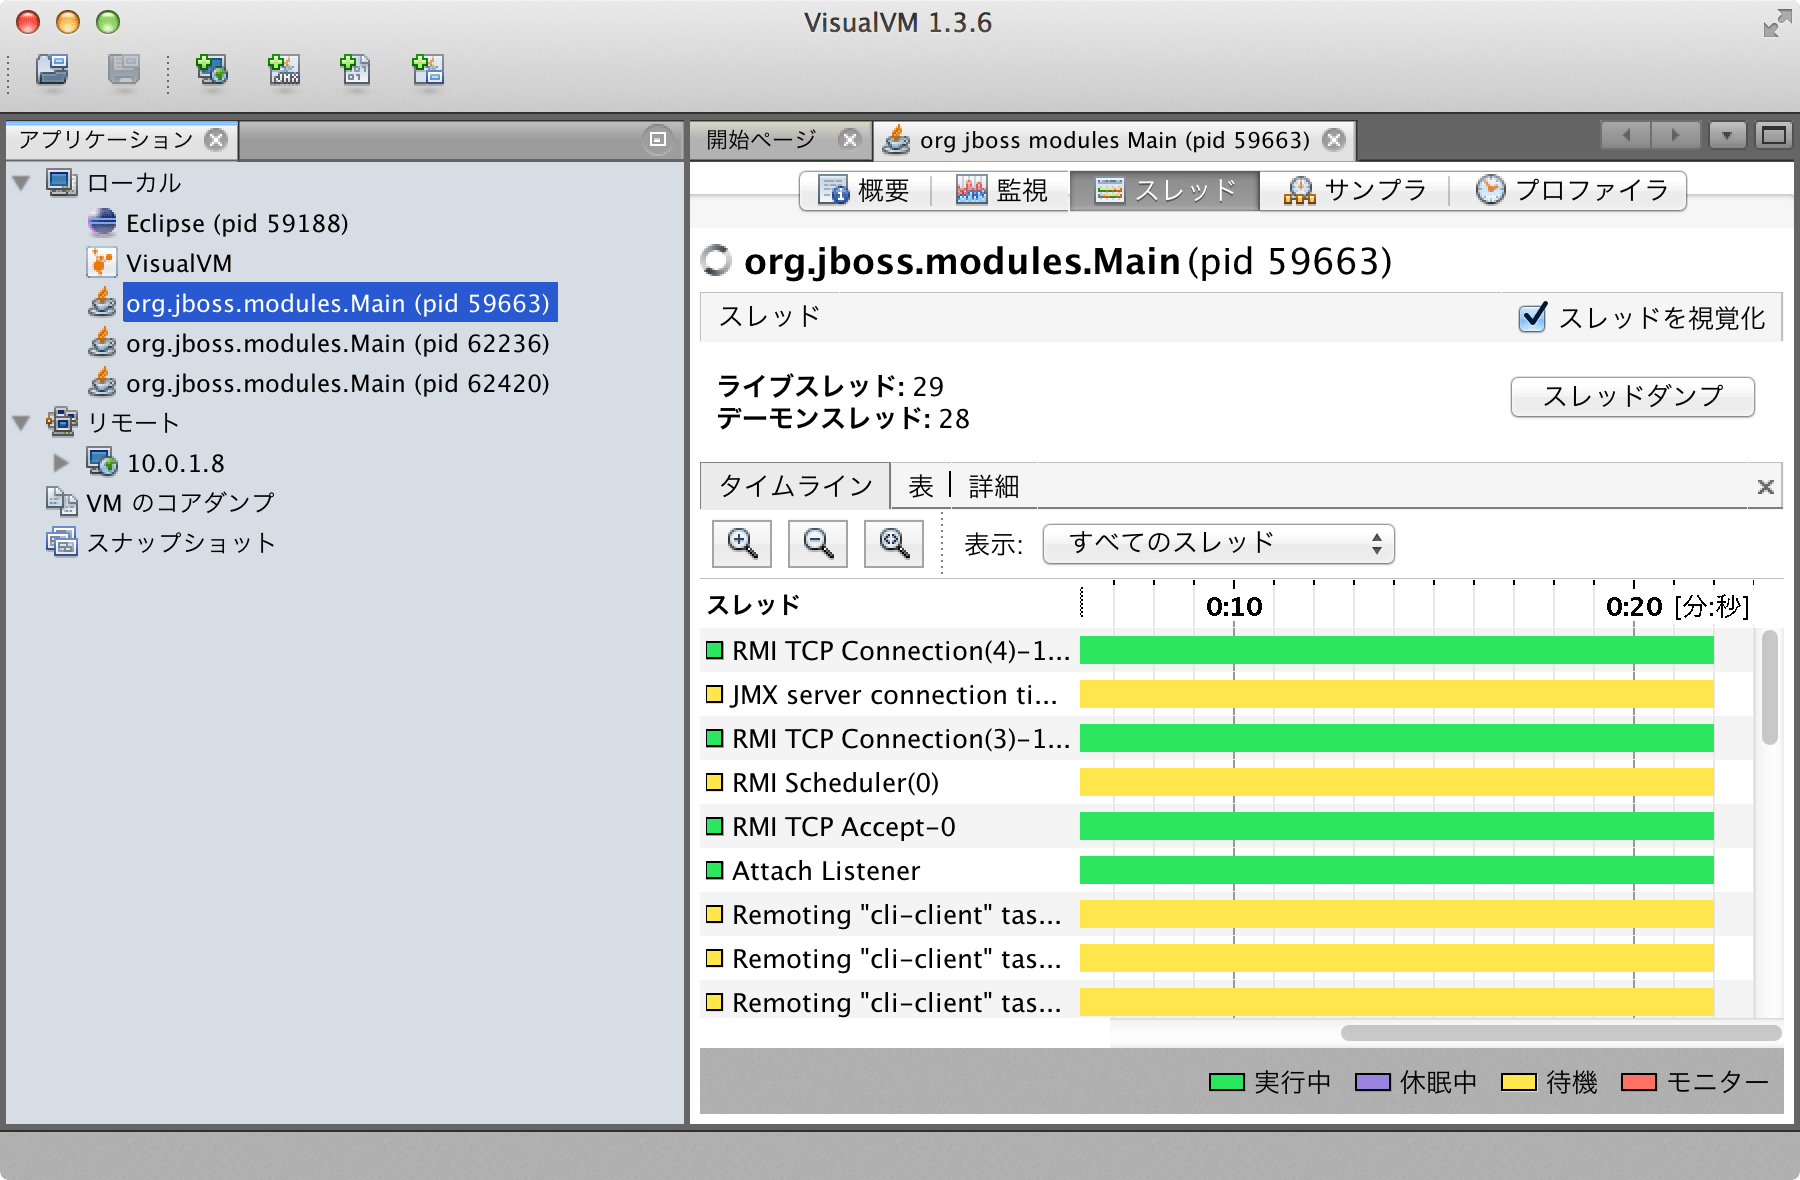Collapse the ローカル tree node
This screenshot has width=1800, height=1180.
[x=21, y=183]
